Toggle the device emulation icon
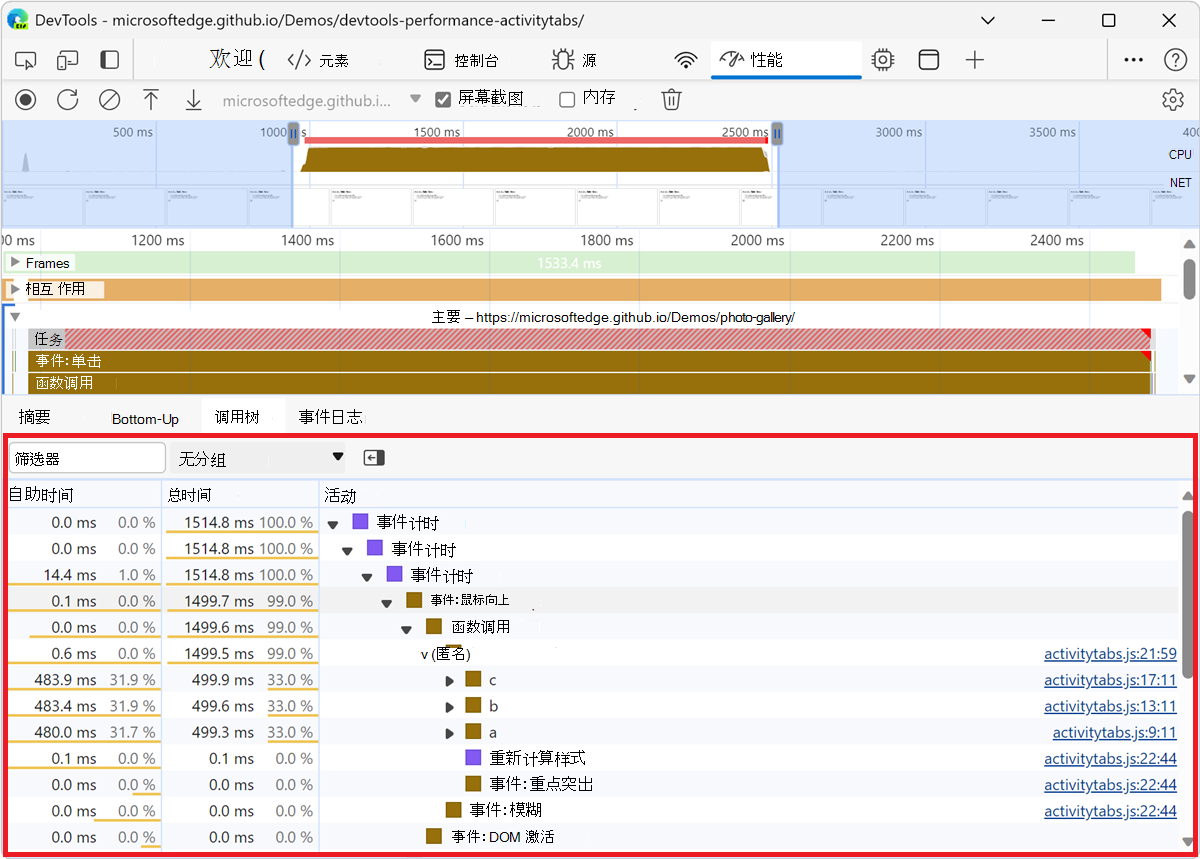 tap(66, 59)
